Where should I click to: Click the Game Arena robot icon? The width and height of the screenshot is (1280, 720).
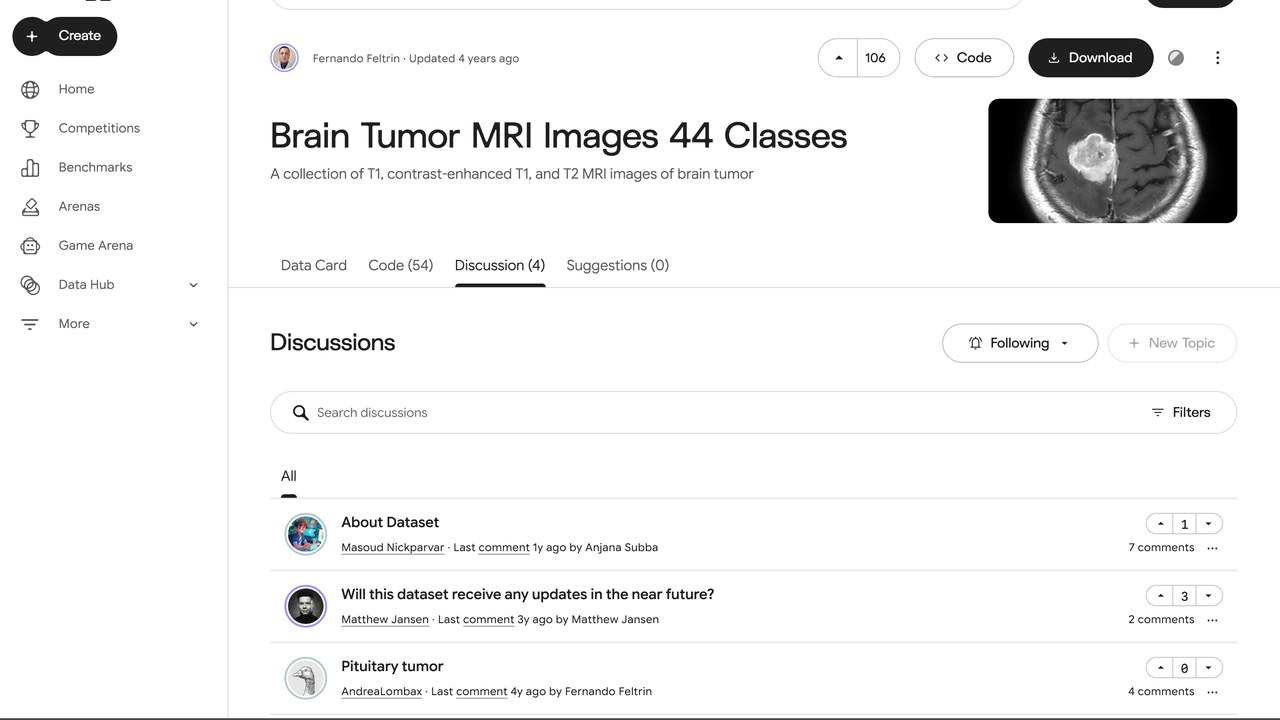click(x=30, y=245)
